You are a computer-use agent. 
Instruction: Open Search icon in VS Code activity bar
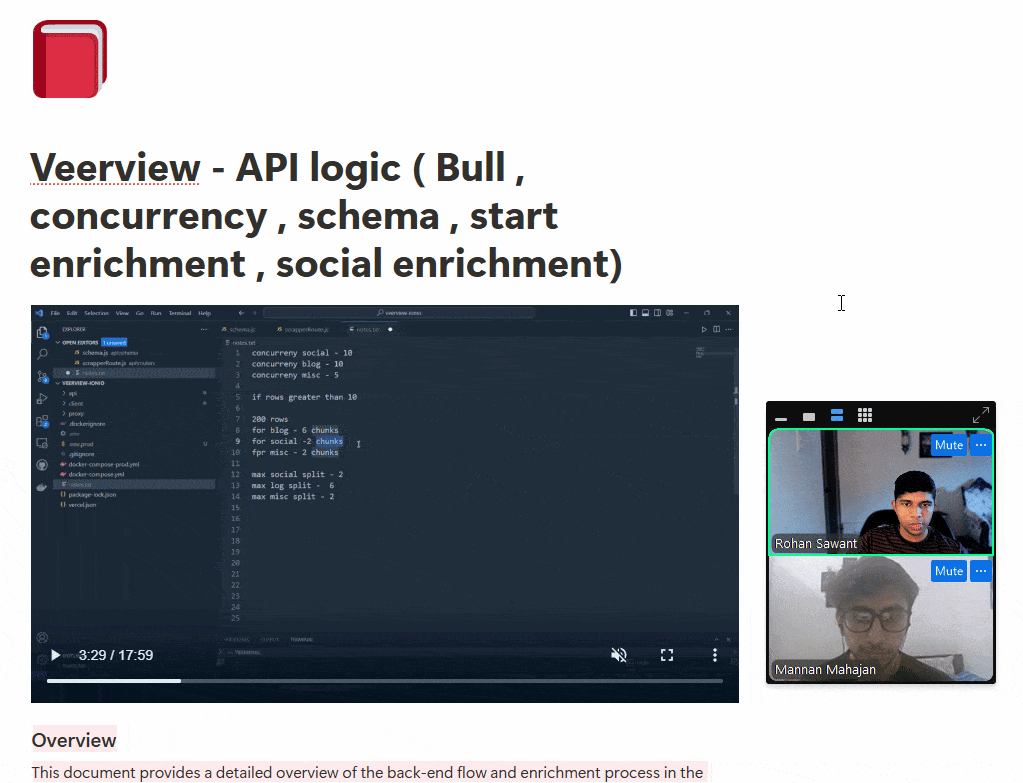tap(42, 354)
